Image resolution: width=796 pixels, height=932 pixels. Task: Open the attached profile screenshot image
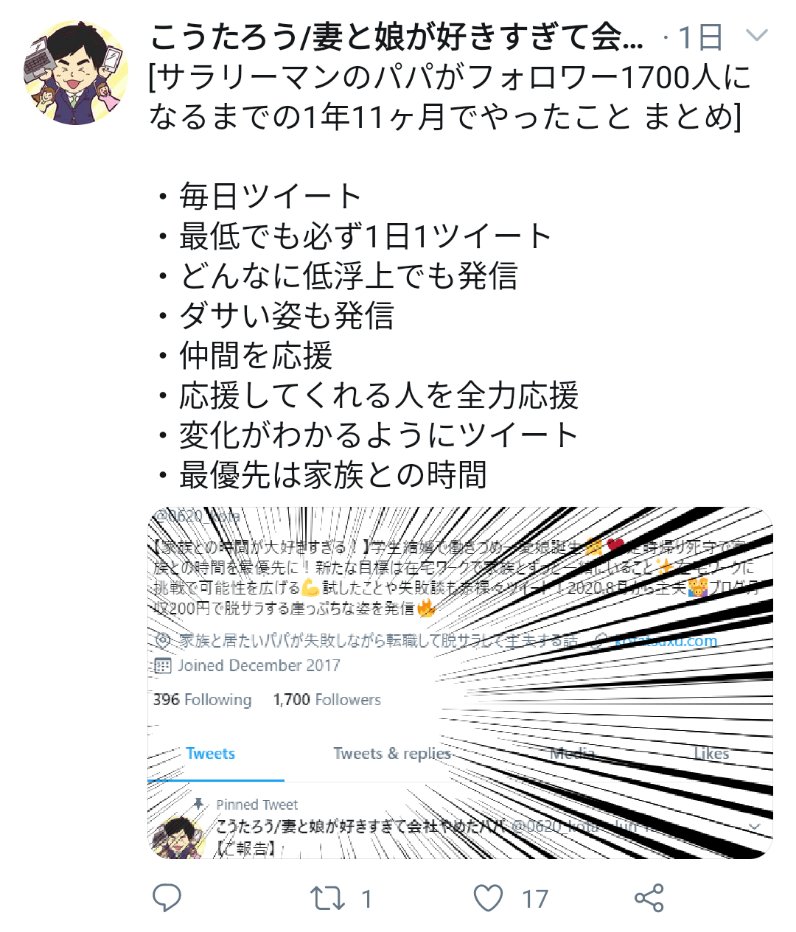pyautogui.click(x=460, y=682)
